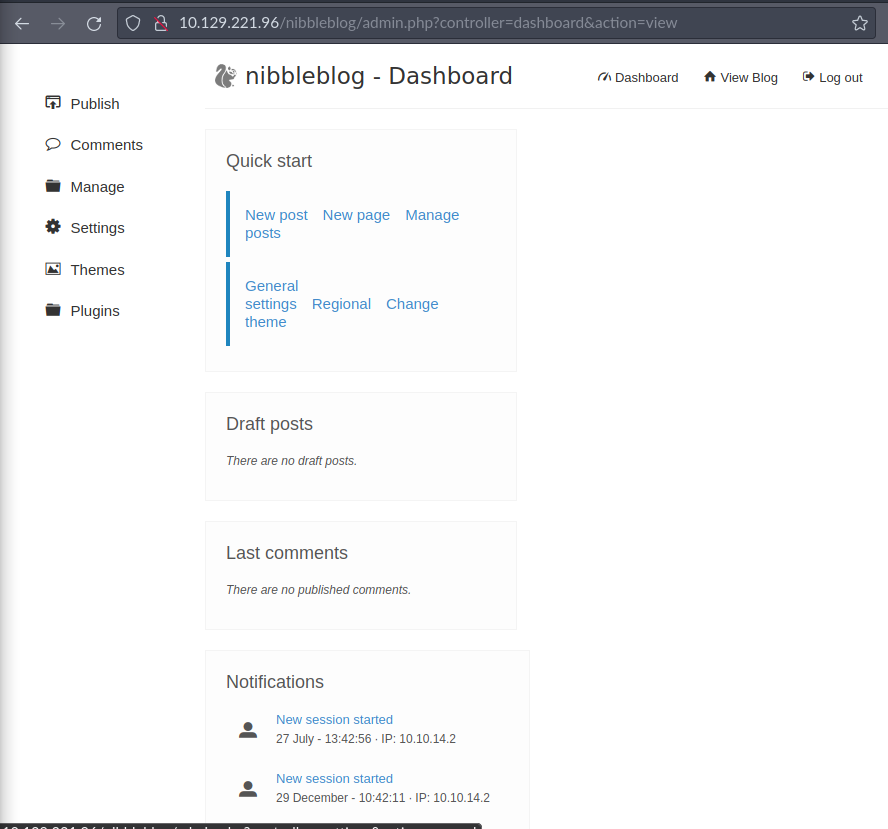Viewport: 888px width, 829px height.
Task: Open the shield tracking protection icon
Action: point(133,23)
